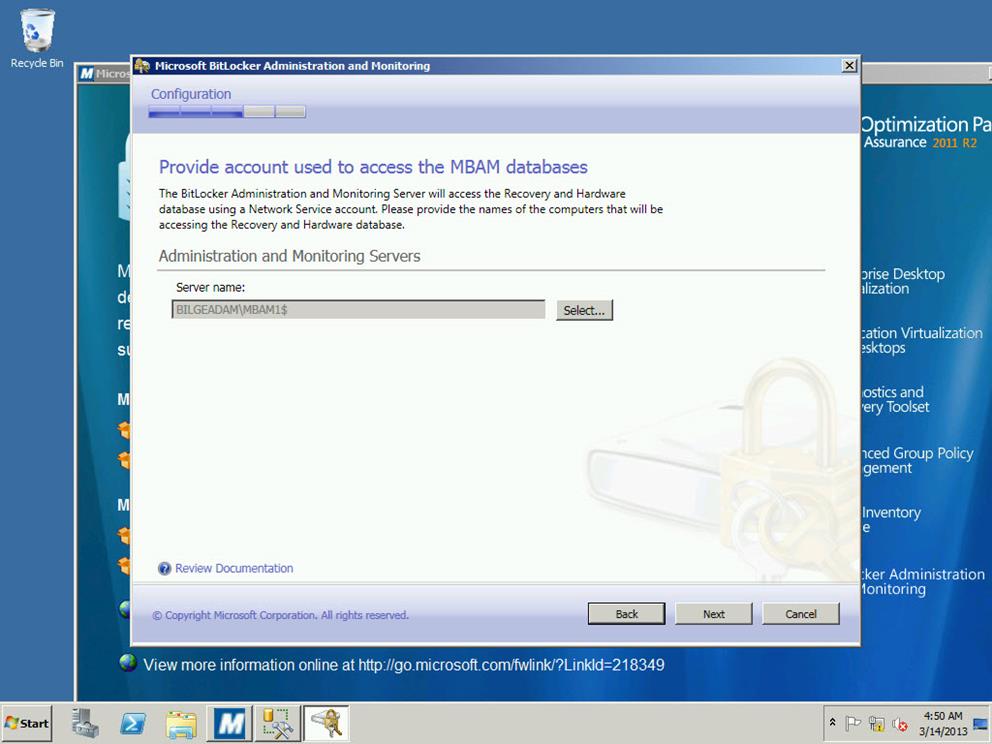Show hidden system tray icons
992x744 pixels.
click(x=833, y=722)
